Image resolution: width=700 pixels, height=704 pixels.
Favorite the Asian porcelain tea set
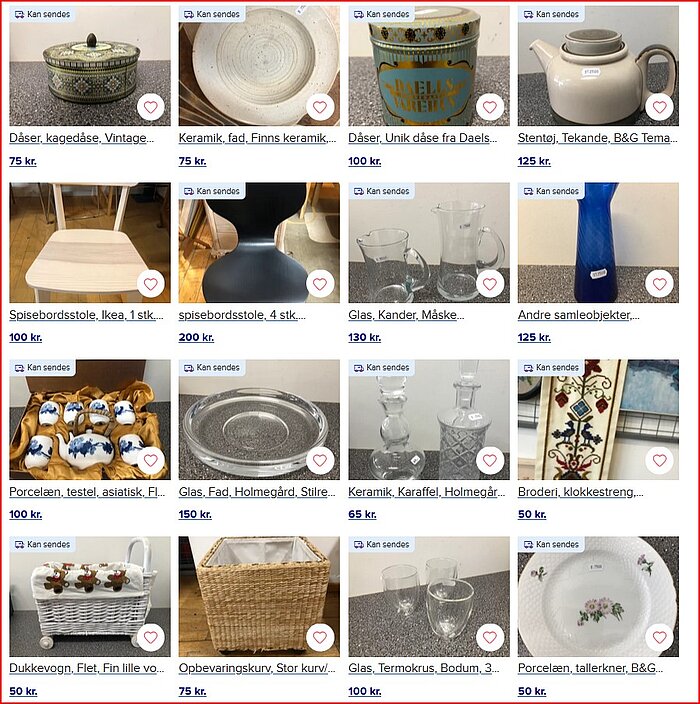150,460
